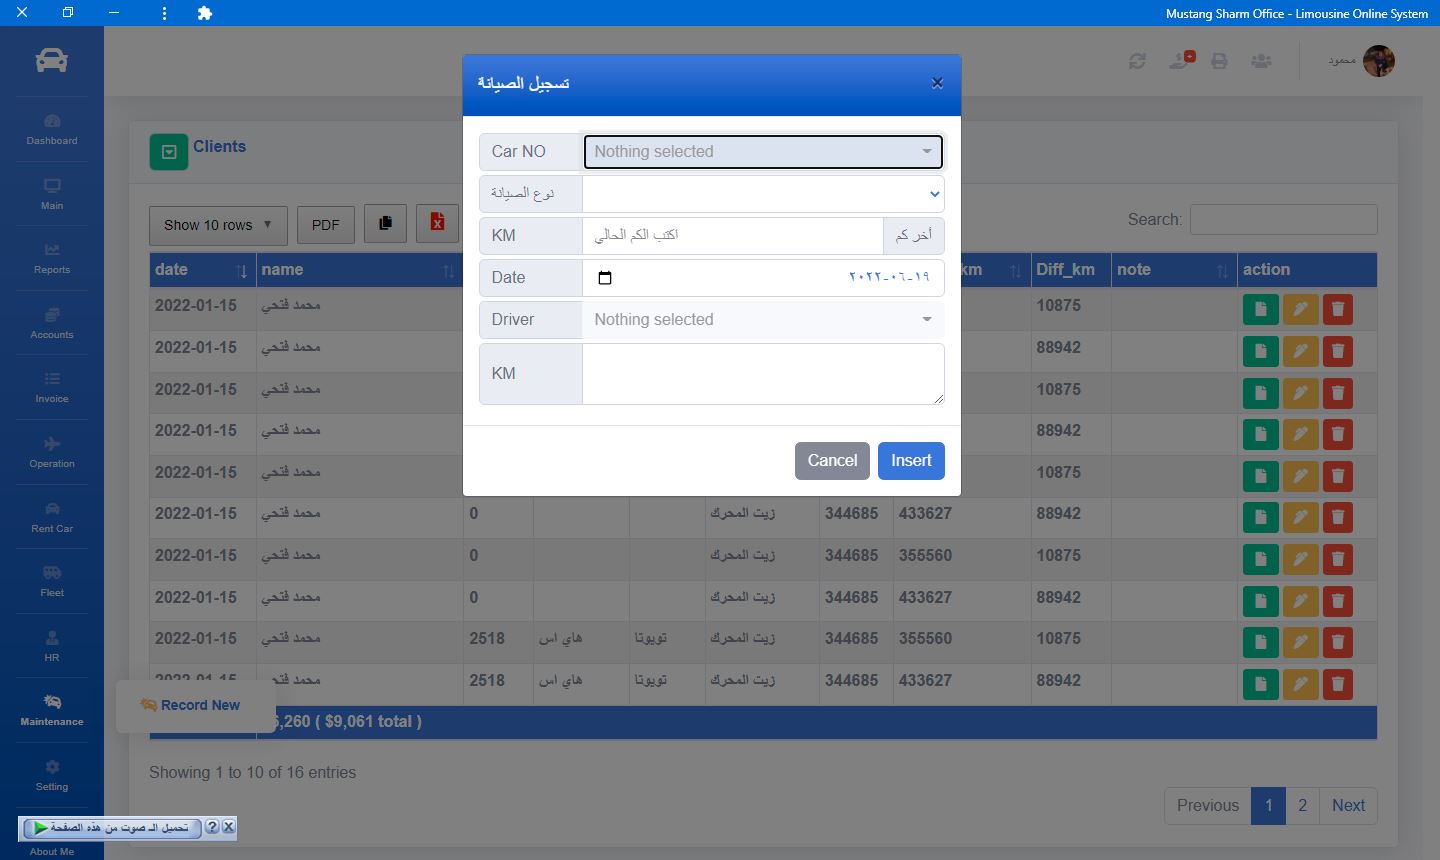Open the Driver dropdown
This screenshot has width=1440, height=860.
click(762, 320)
